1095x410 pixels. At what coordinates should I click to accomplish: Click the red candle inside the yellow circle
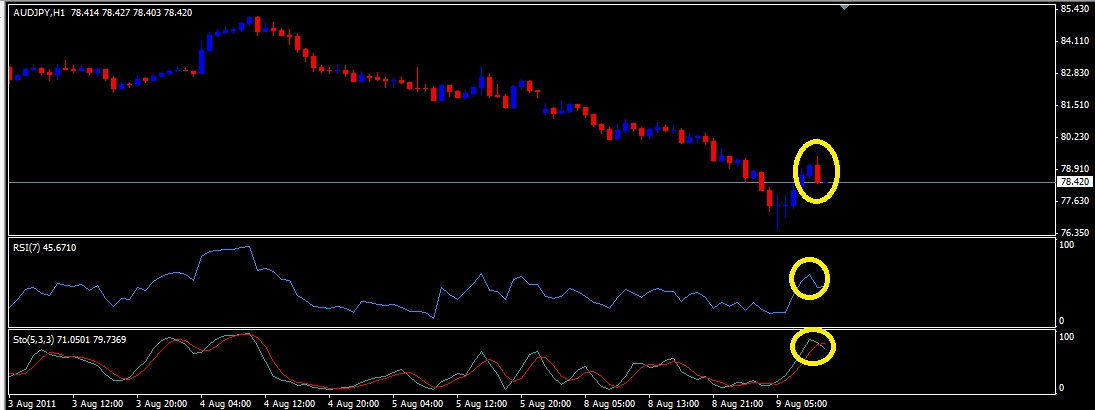[x=818, y=173]
